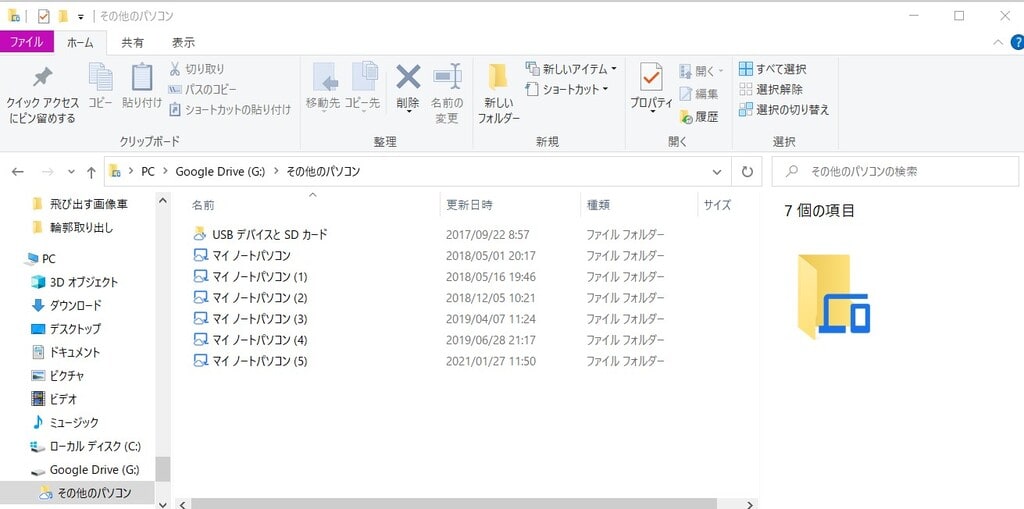Select folder マイ ノートパソコン (1)

pyautogui.click(x=250, y=276)
